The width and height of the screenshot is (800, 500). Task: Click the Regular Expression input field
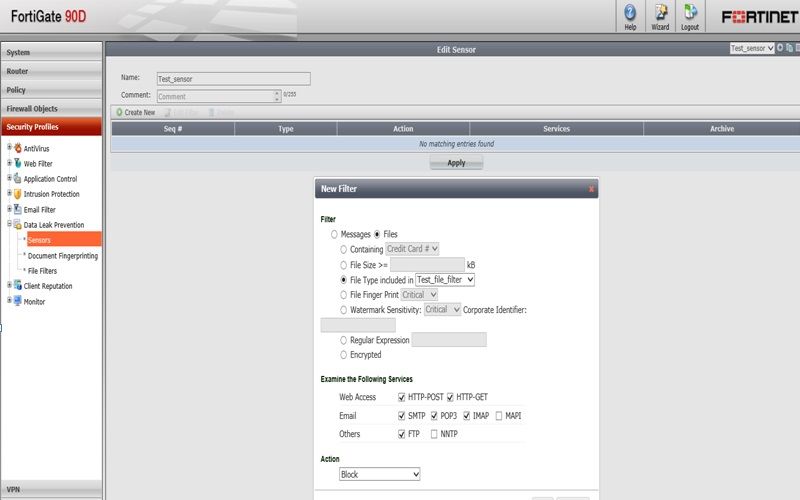[x=449, y=339]
